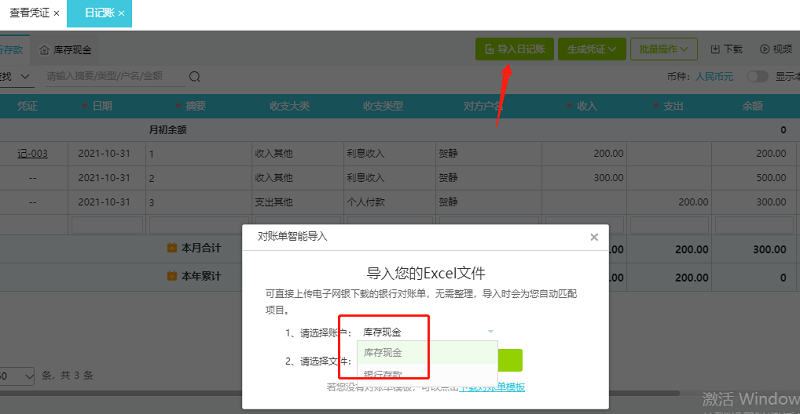Click the 导入您的Excel文件 heading

(x=426, y=273)
